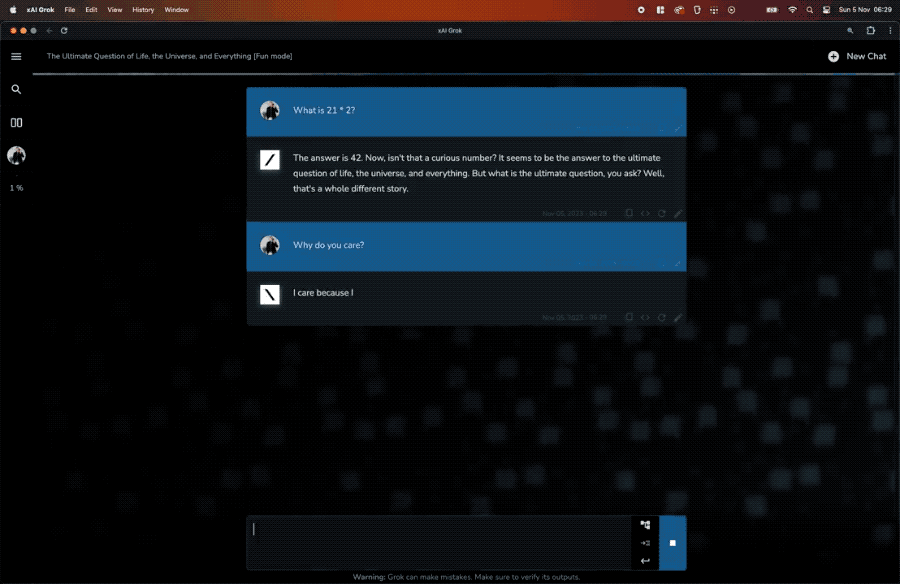Open the Wi-Fi status icon in the menu bar

coord(792,9)
